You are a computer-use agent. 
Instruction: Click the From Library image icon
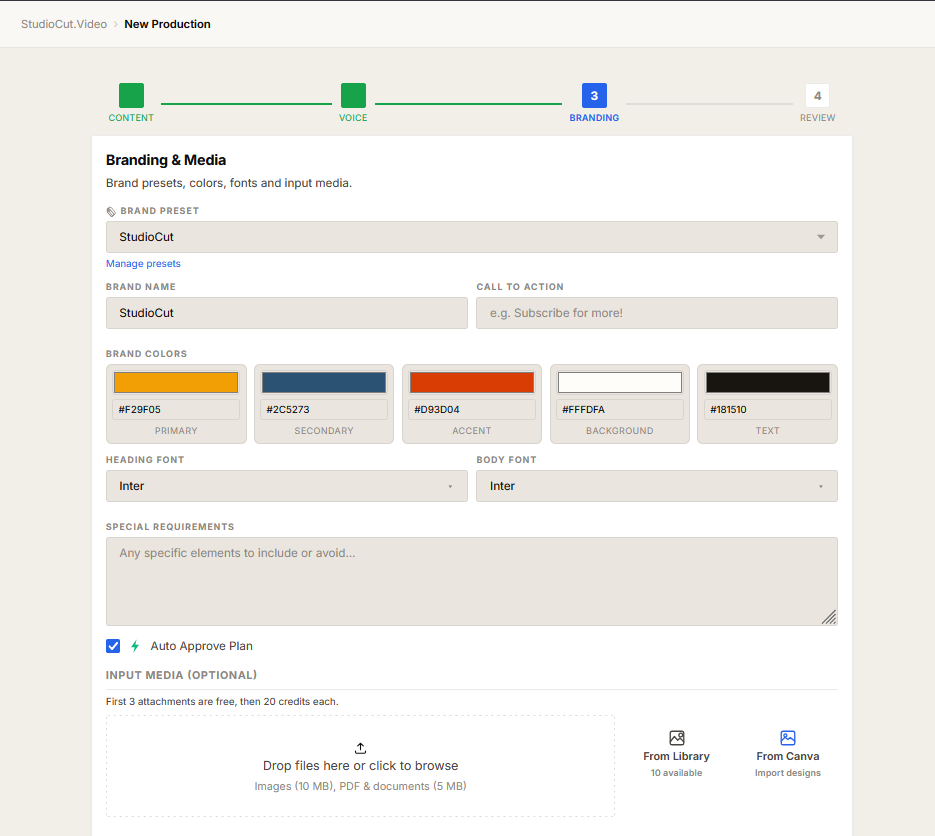point(676,738)
